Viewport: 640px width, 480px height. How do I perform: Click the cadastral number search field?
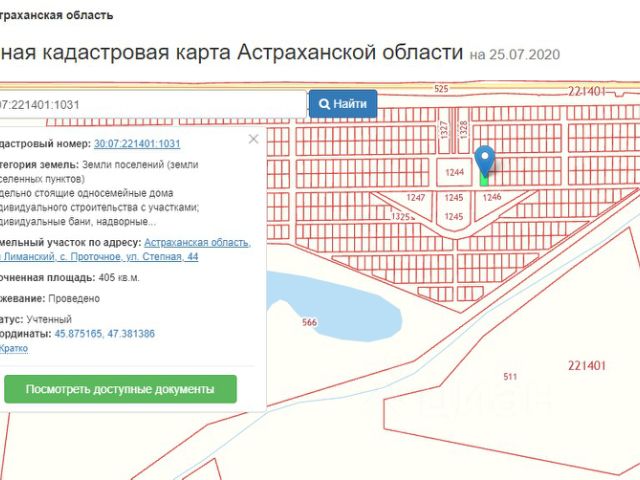click(x=150, y=104)
